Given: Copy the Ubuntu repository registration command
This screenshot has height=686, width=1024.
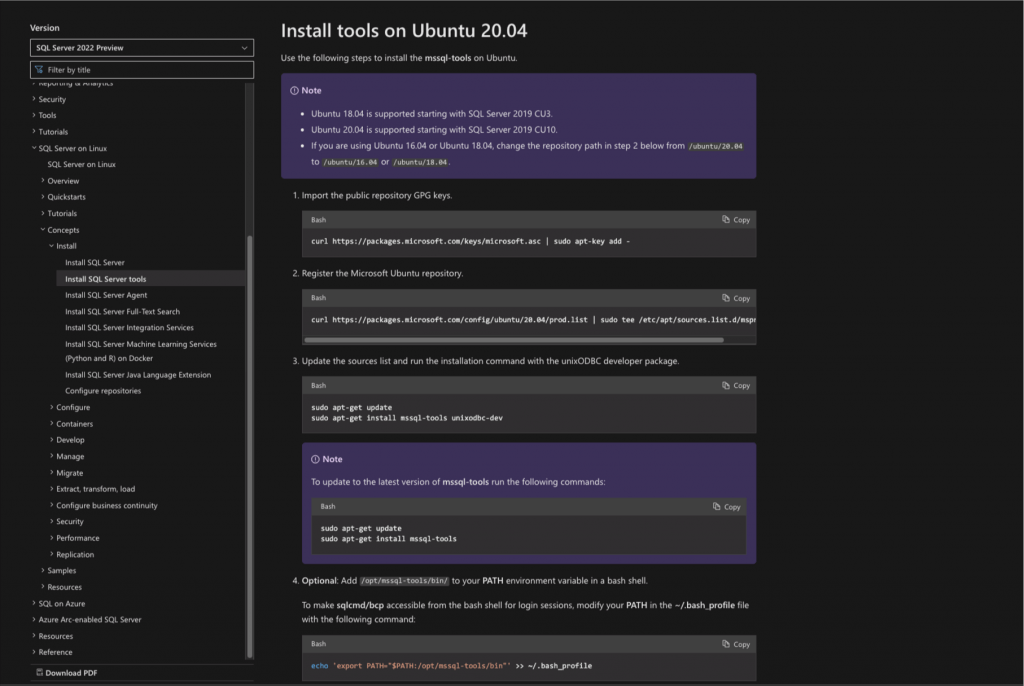Looking at the screenshot, I should click(x=736, y=298).
